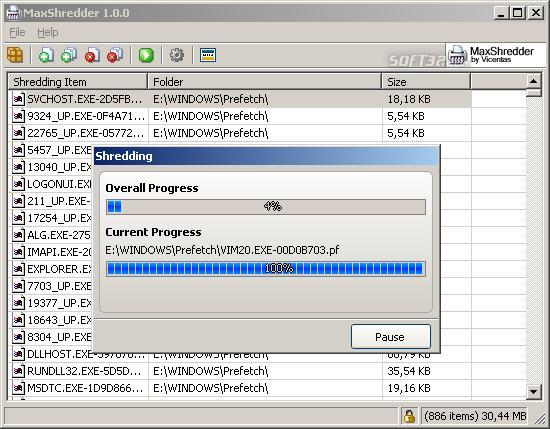Click the file icon beside RUNDLL32.EXE-5D5D
This screenshot has width=550, height=429.
(x=18, y=371)
